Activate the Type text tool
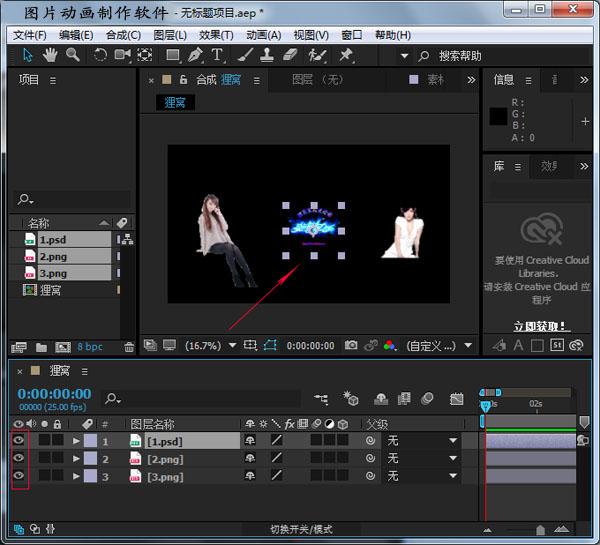 tap(217, 55)
